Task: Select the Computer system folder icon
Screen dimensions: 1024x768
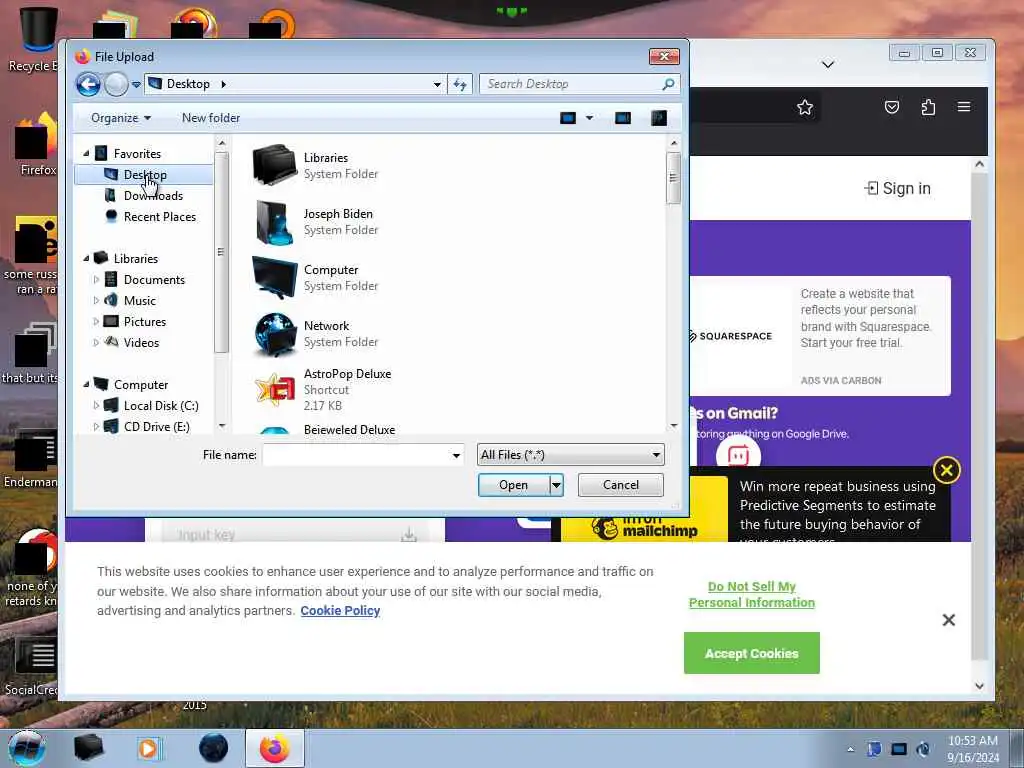Action: point(274,278)
